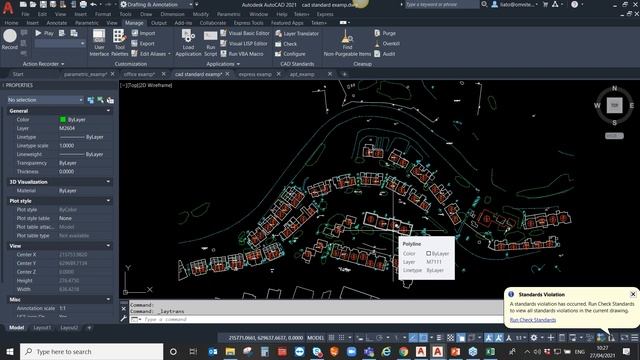Image resolution: width=640 pixels, height=360 pixels.
Task: Toggle polar tracking in status bar
Action: click(379, 338)
